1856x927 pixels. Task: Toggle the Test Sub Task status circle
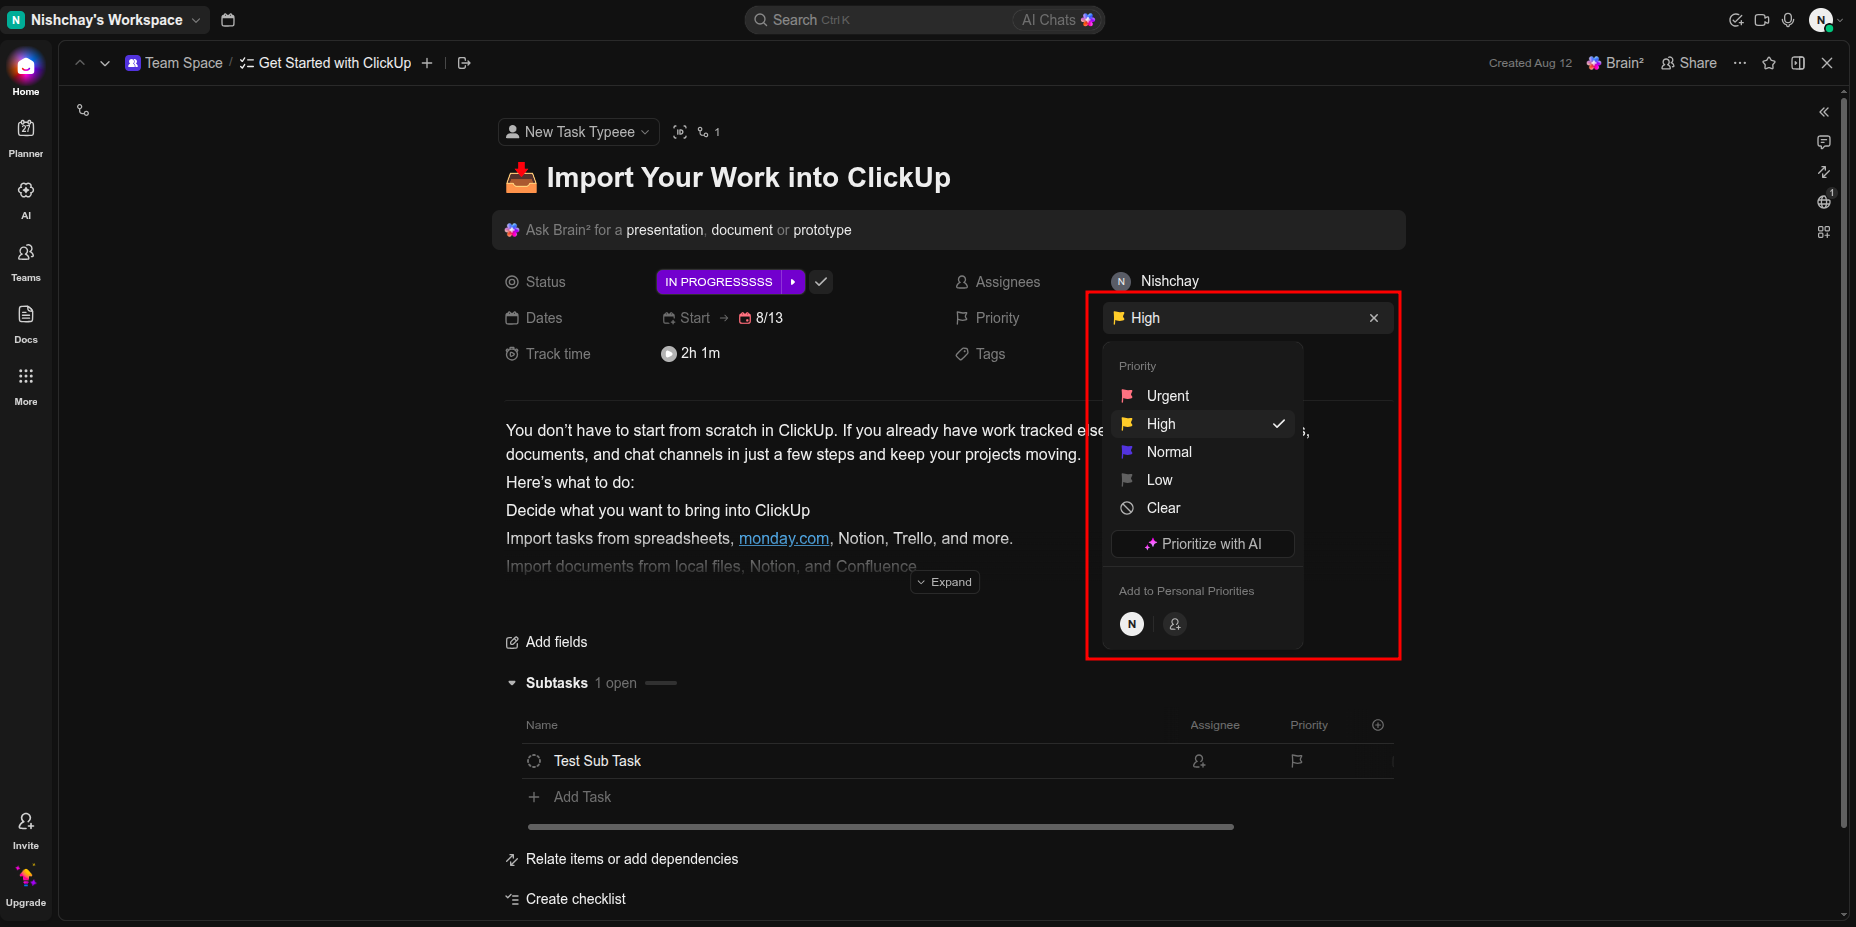pyautogui.click(x=534, y=761)
